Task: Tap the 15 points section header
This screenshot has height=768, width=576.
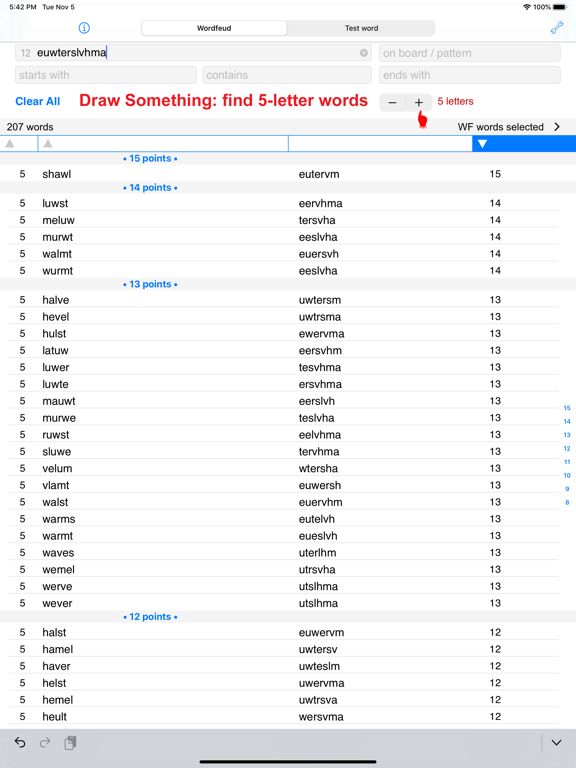Action: (150, 158)
